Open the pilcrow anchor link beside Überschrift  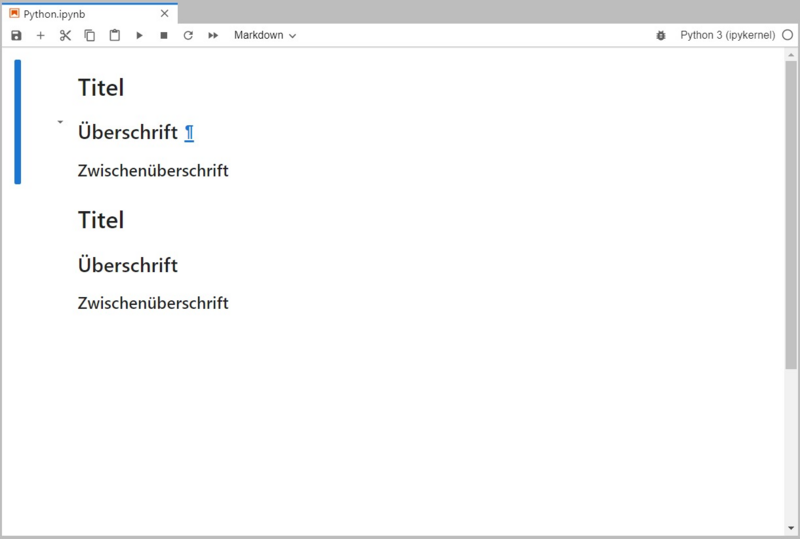189,133
